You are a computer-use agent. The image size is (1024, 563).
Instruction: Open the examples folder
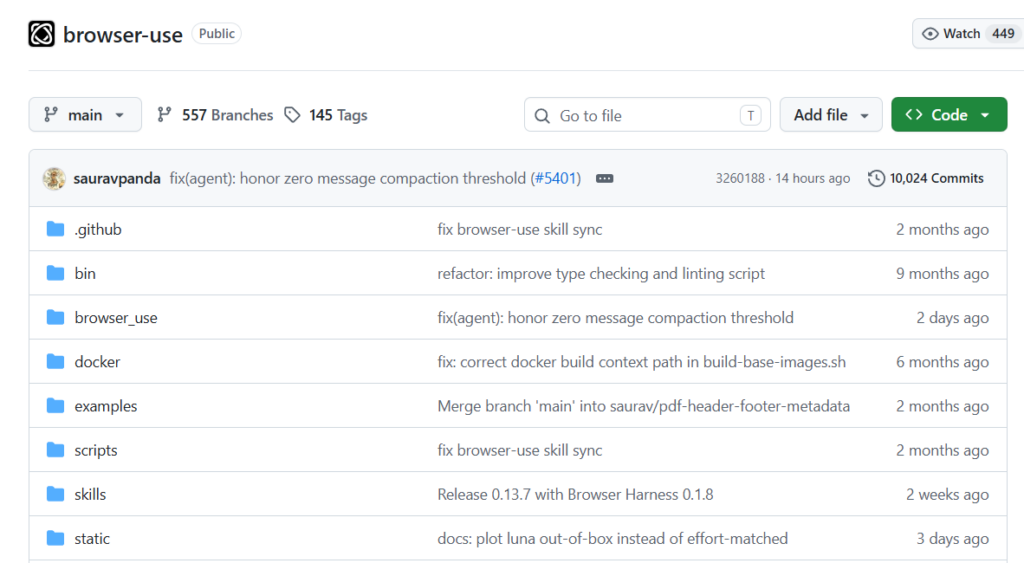(106, 406)
